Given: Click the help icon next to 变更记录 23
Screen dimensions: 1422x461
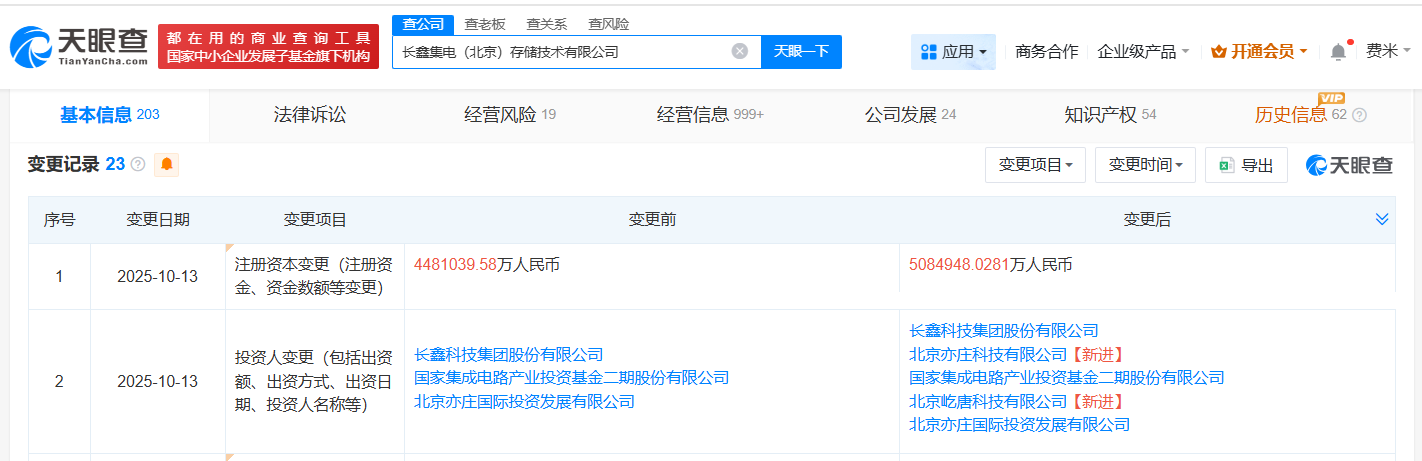Looking at the screenshot, I should click(138, 165).
